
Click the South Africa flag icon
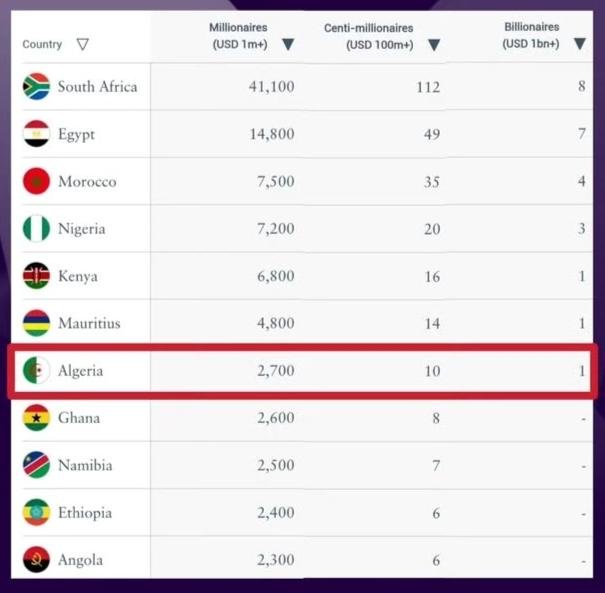click(x=36, y=87)
